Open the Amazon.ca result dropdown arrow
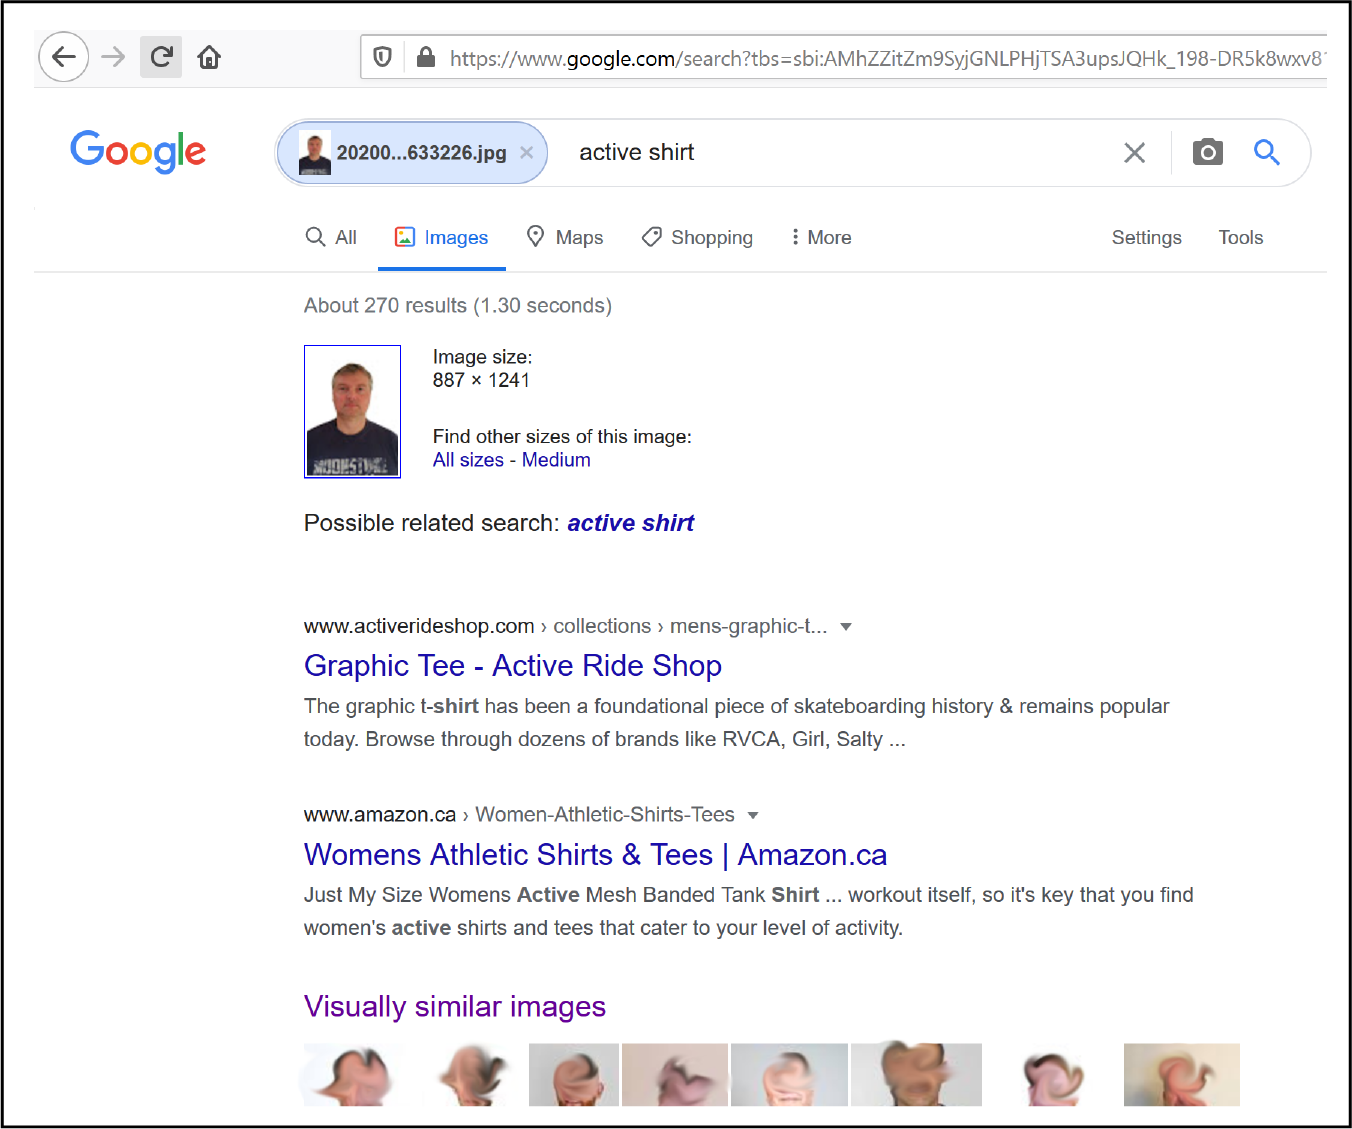Viewport: 1352px width, 1129px height. [753, 815]
